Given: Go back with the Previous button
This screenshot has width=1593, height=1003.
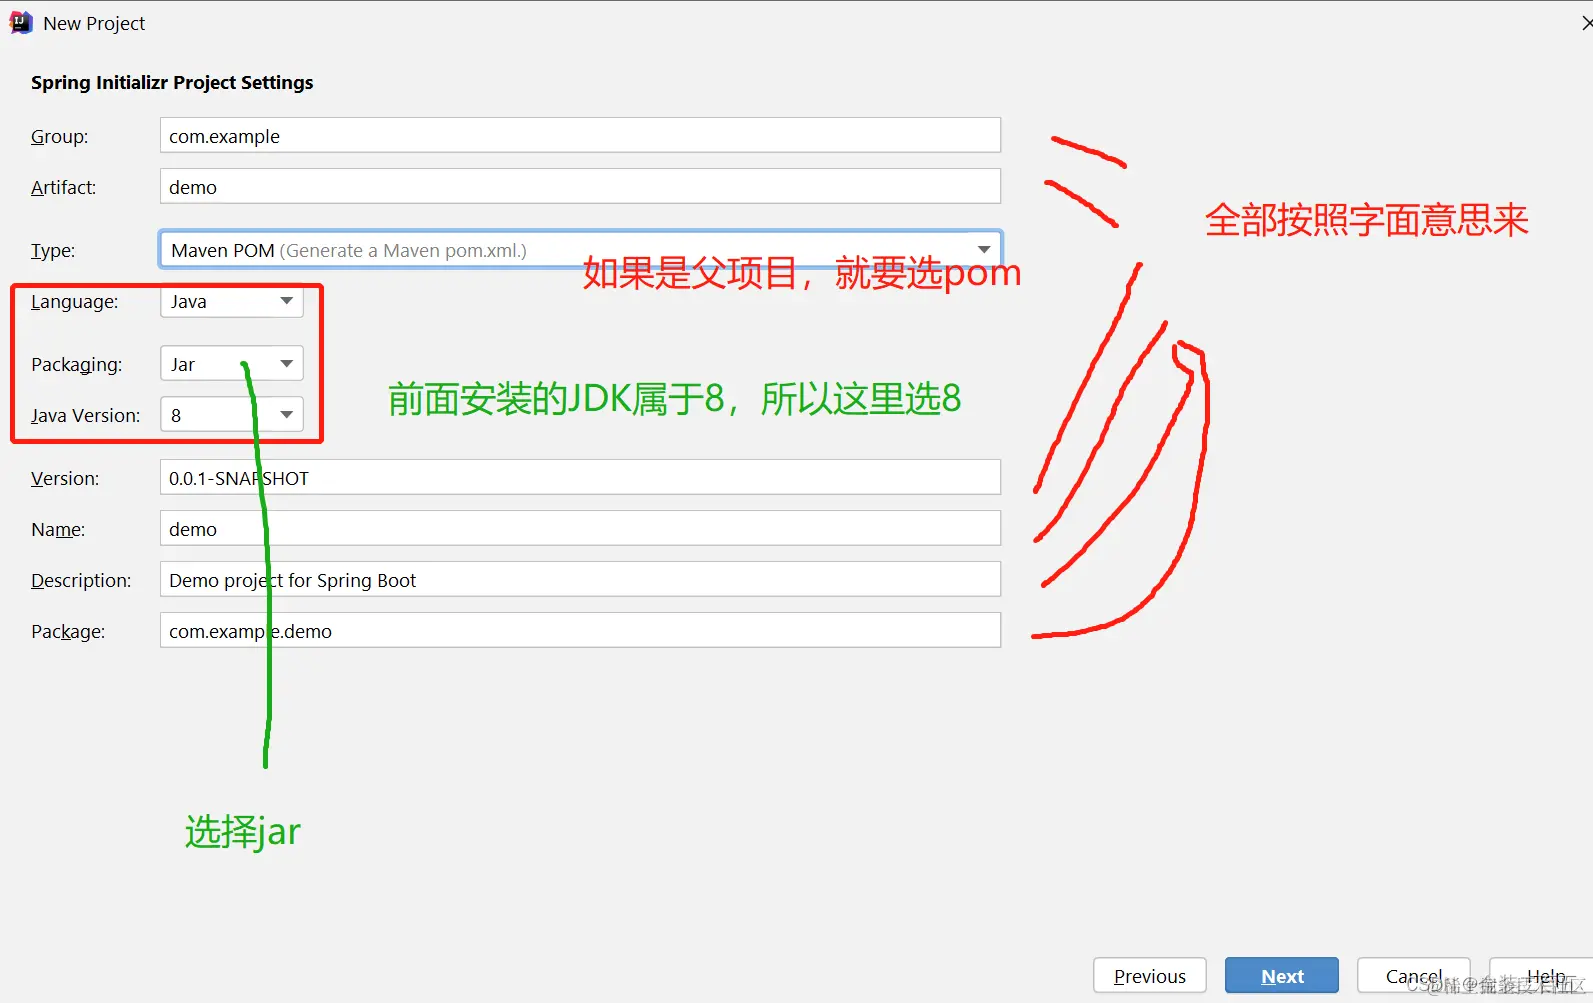Looking at the screenshot, I should (1150, 976).
